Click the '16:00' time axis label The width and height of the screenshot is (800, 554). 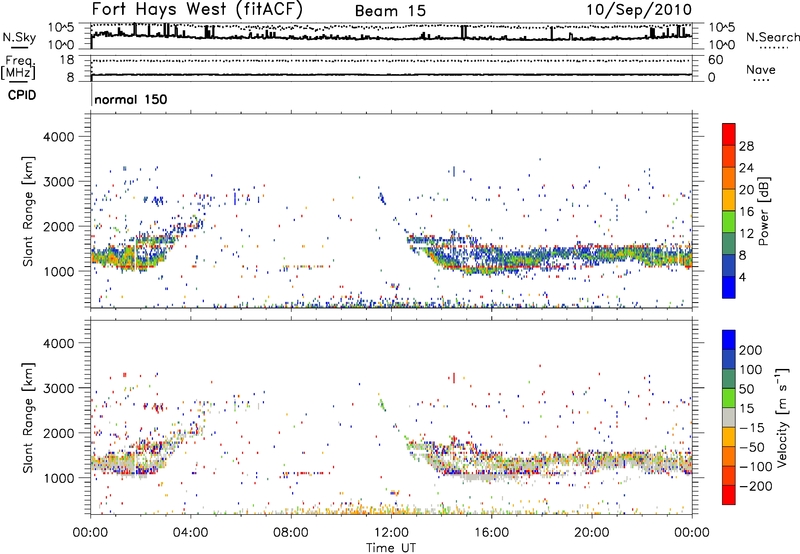pyautogui.click(x=491, y=533)
